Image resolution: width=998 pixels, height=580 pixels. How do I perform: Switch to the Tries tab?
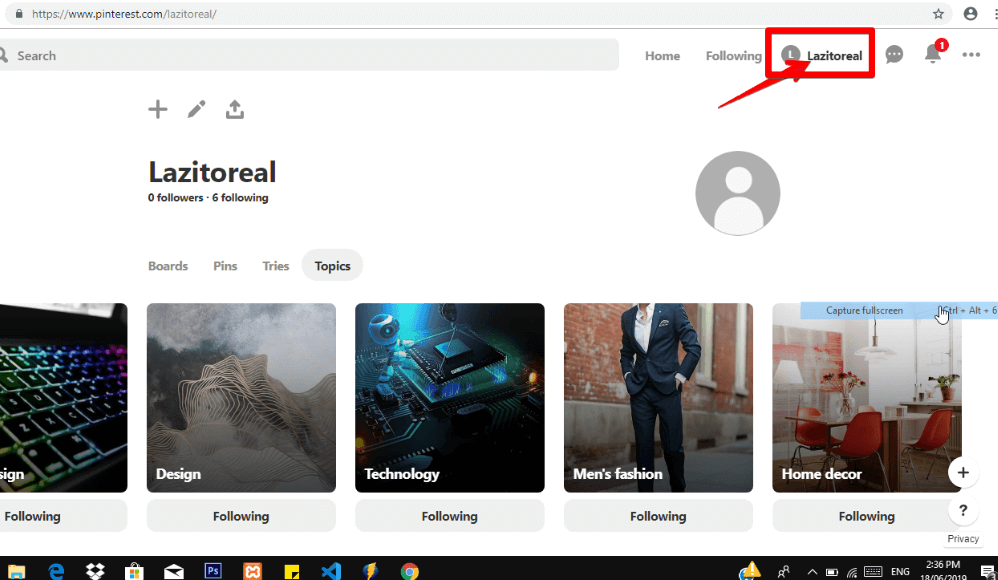pyautogui.click(x=276, y=266)
